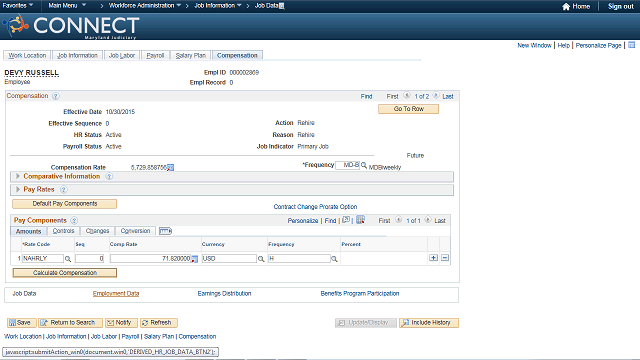Open the calculator icon next to Comp Rate
Viewport: 640px width, 360px height.
point(195,259)
